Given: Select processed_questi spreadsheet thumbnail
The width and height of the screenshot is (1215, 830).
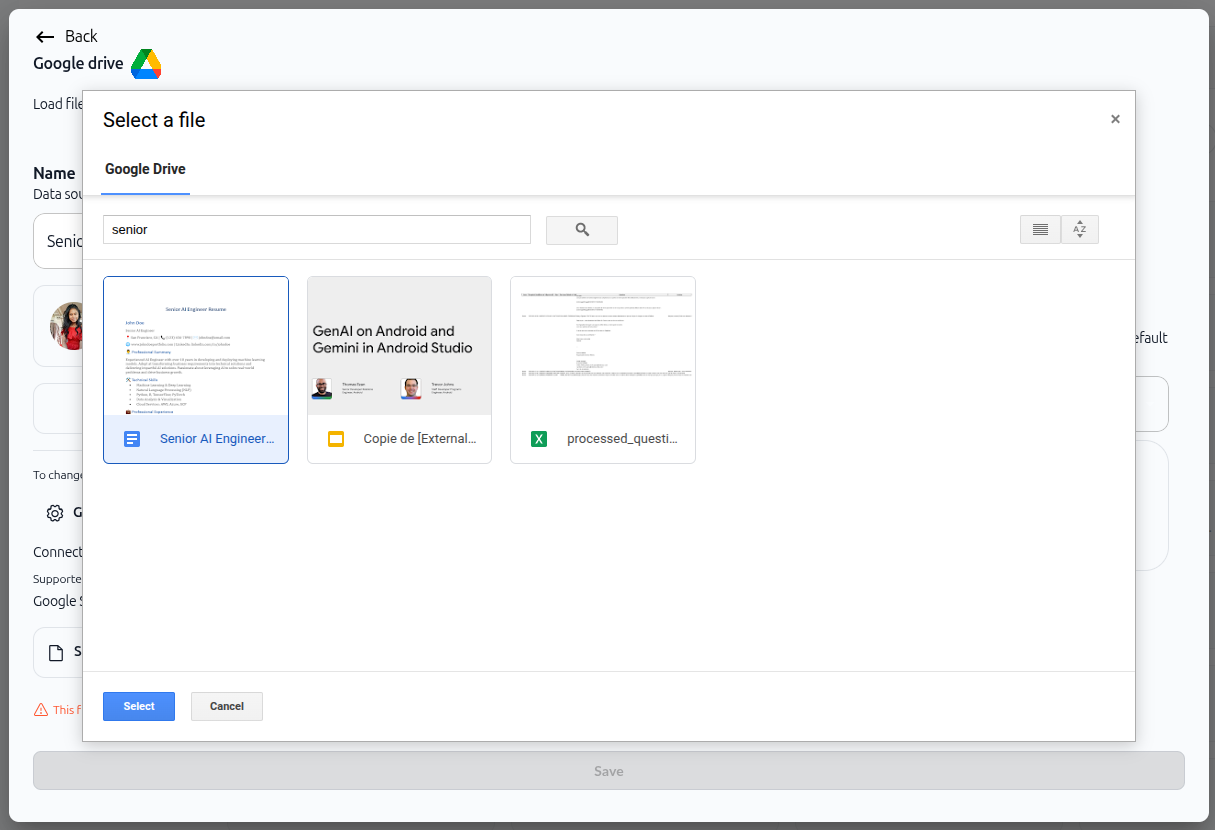Looking at the screenshot, I should (603, 346).
